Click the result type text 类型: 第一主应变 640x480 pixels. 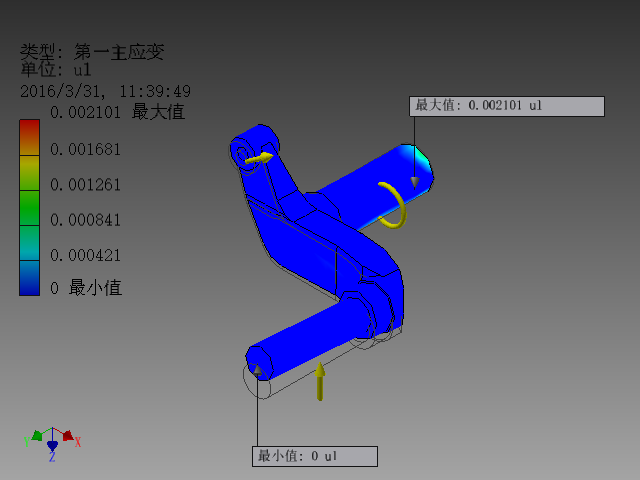click(x=92, y=52)
